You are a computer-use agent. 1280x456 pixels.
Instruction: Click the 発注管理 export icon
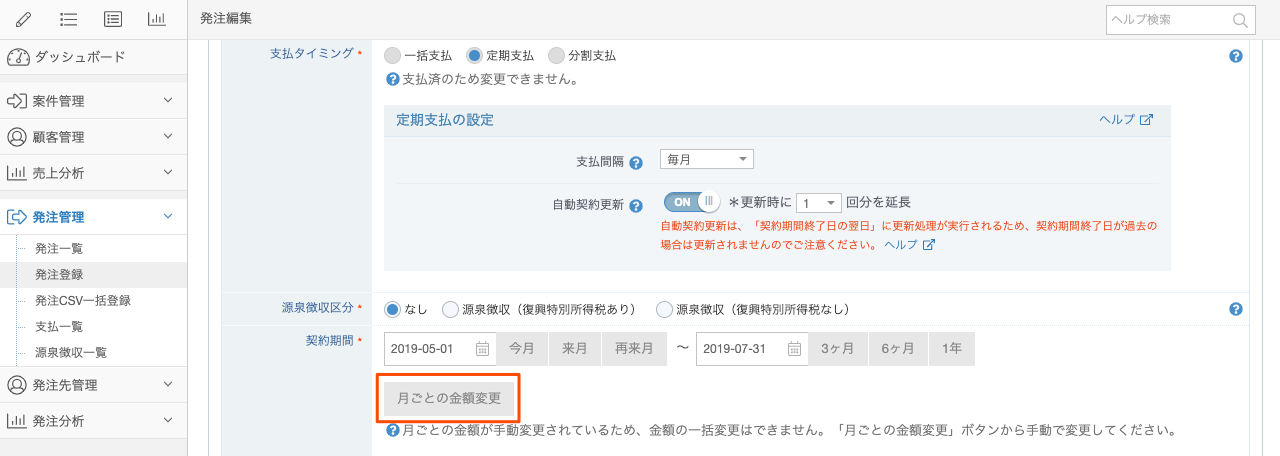tap(17, 217)
